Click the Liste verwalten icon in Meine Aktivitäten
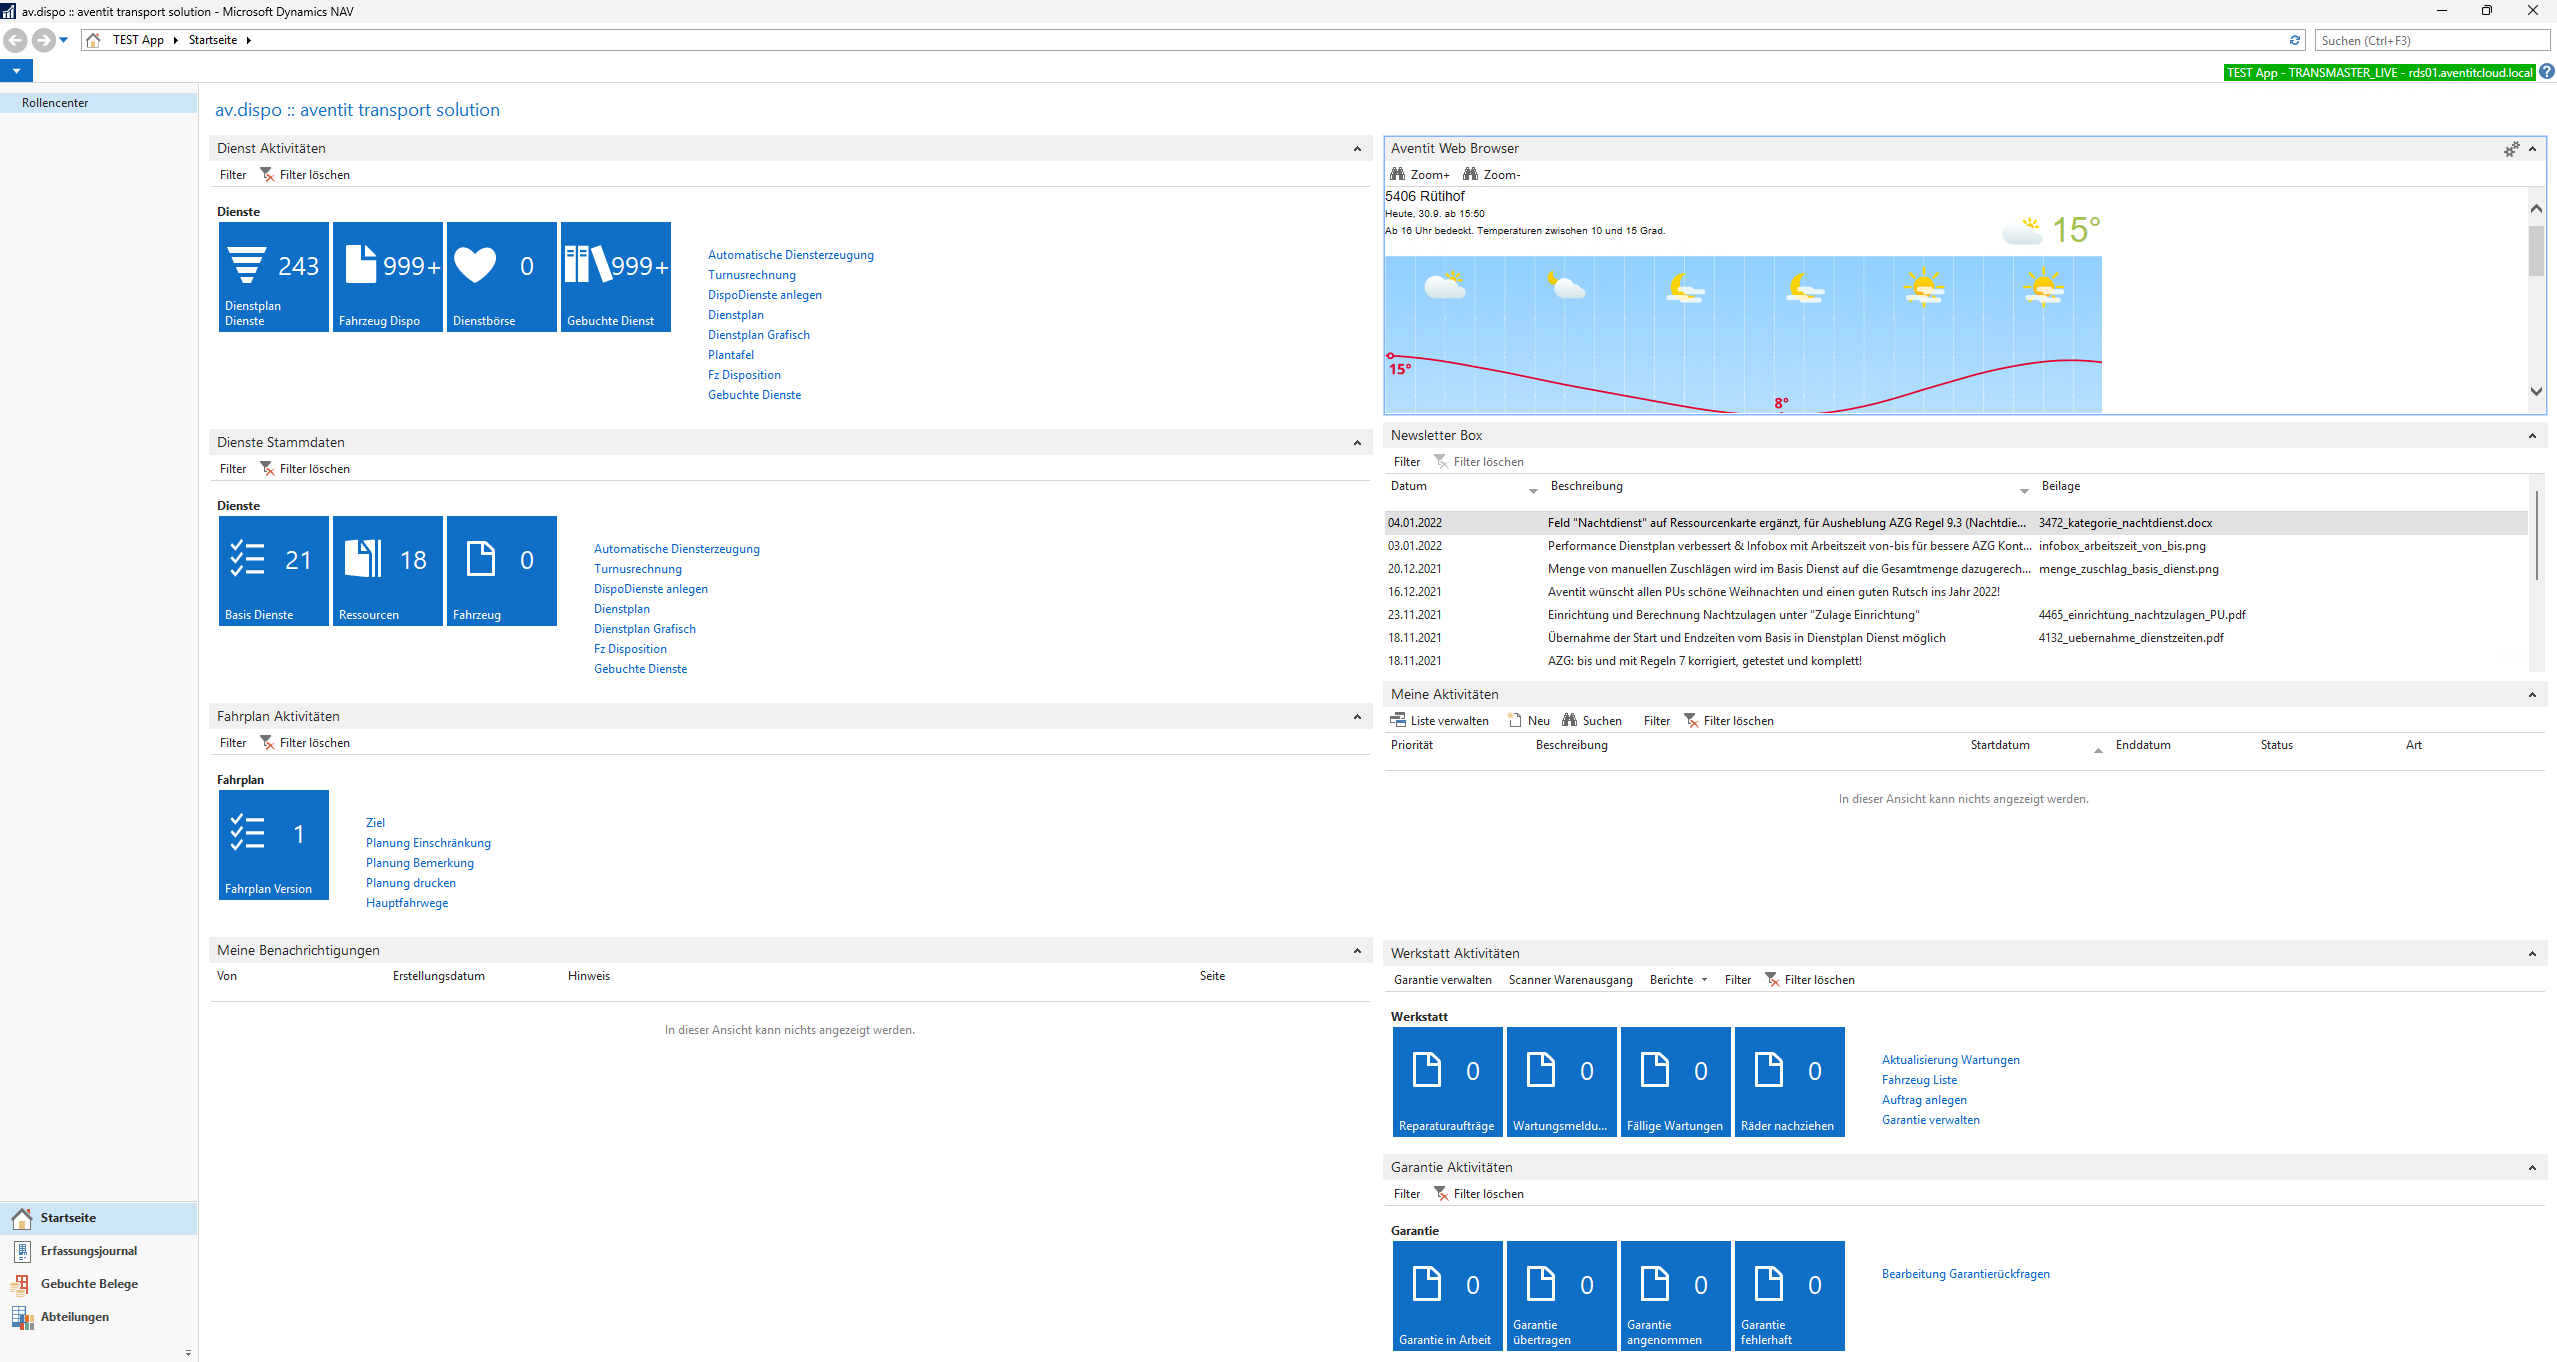The width and height of the screenshot is (2557, 1362). pyautogui.click(x=1398, y=720)
